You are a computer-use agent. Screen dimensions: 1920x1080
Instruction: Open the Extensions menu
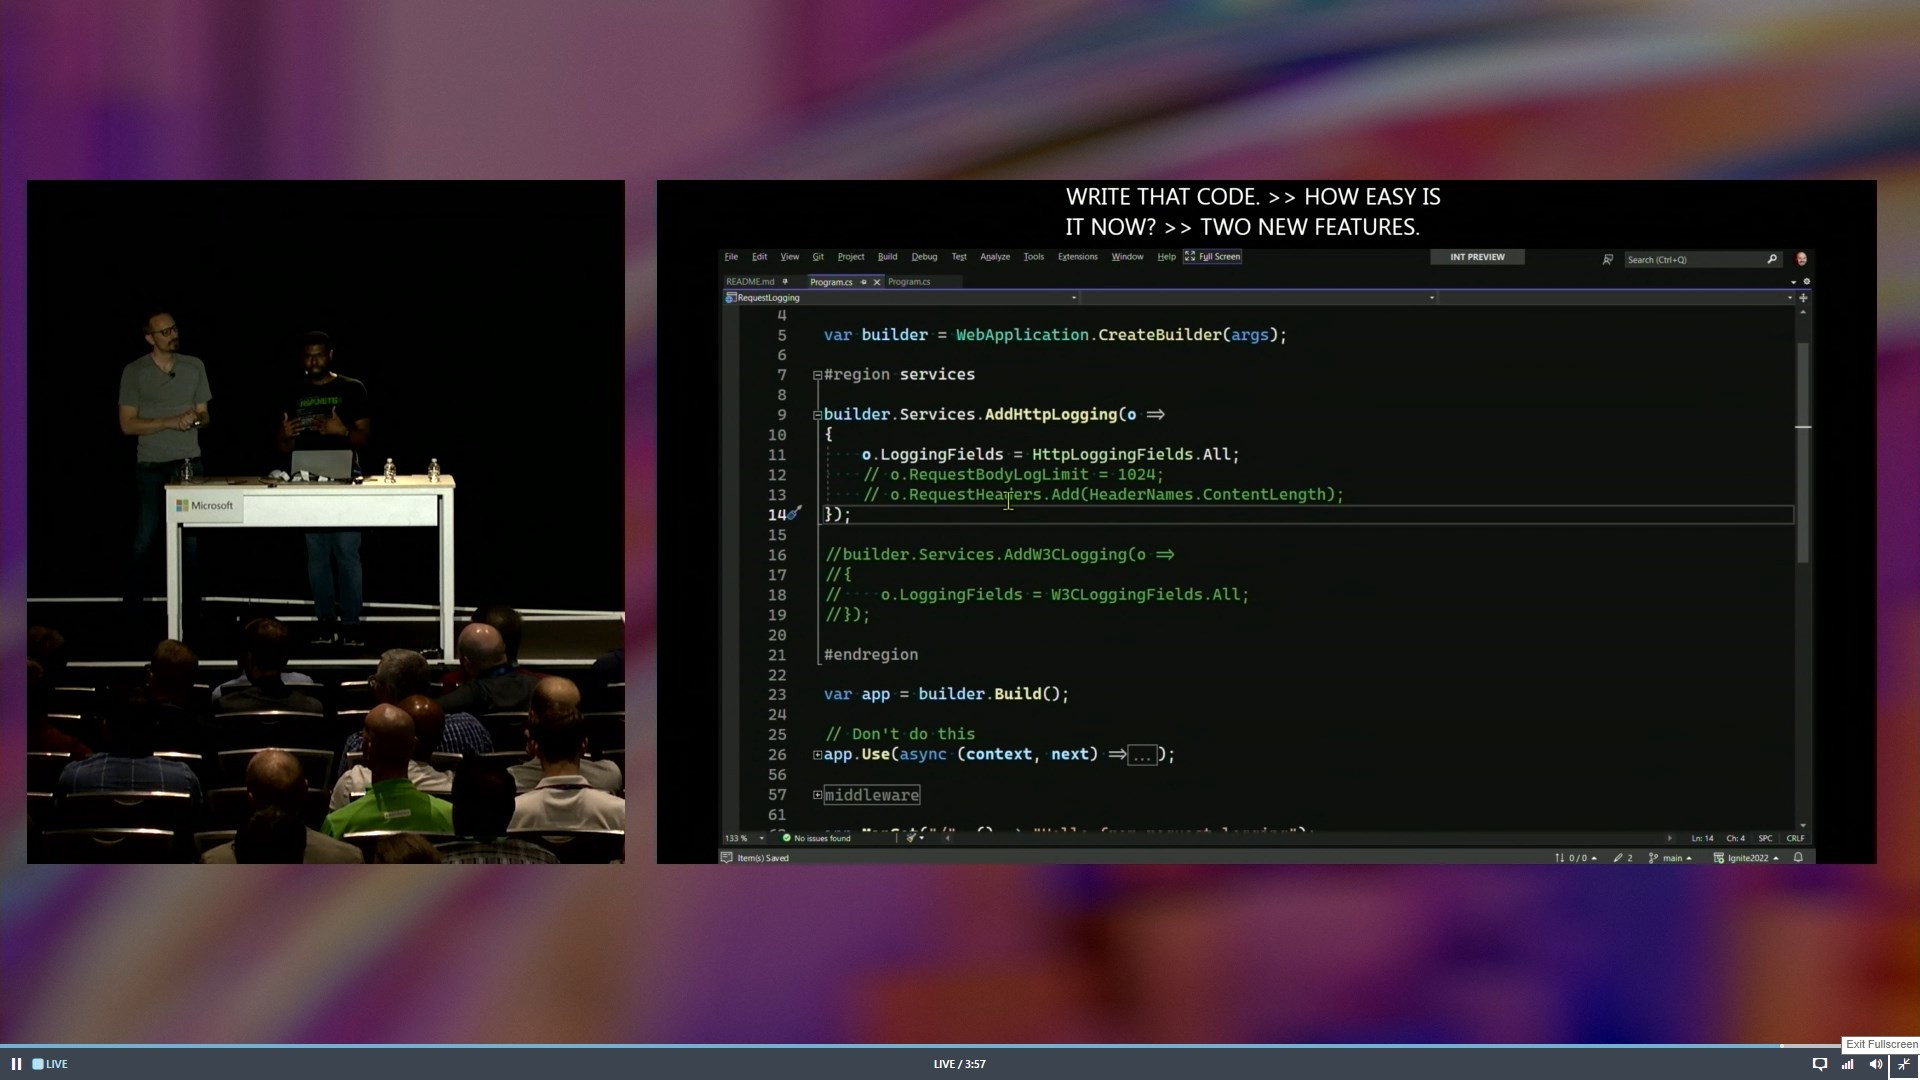click(1078, 257)
